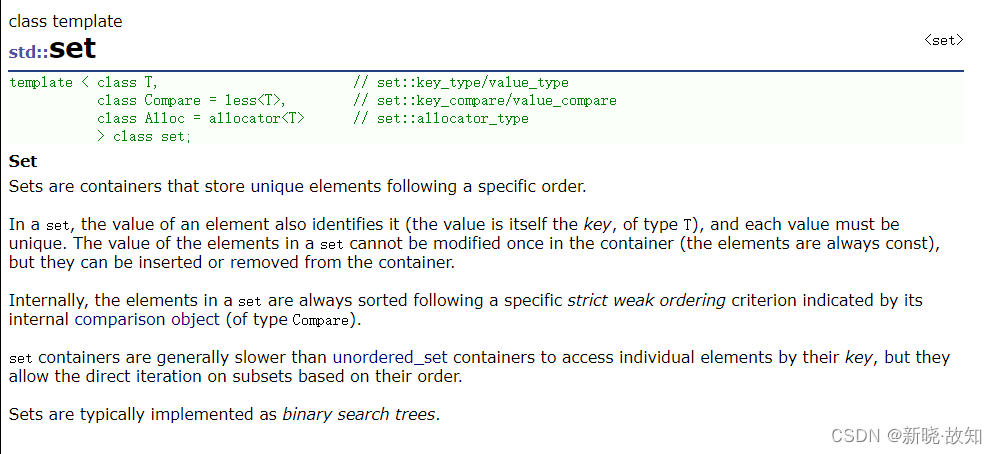Follow the "unordered_set" link

coord(390,357)
